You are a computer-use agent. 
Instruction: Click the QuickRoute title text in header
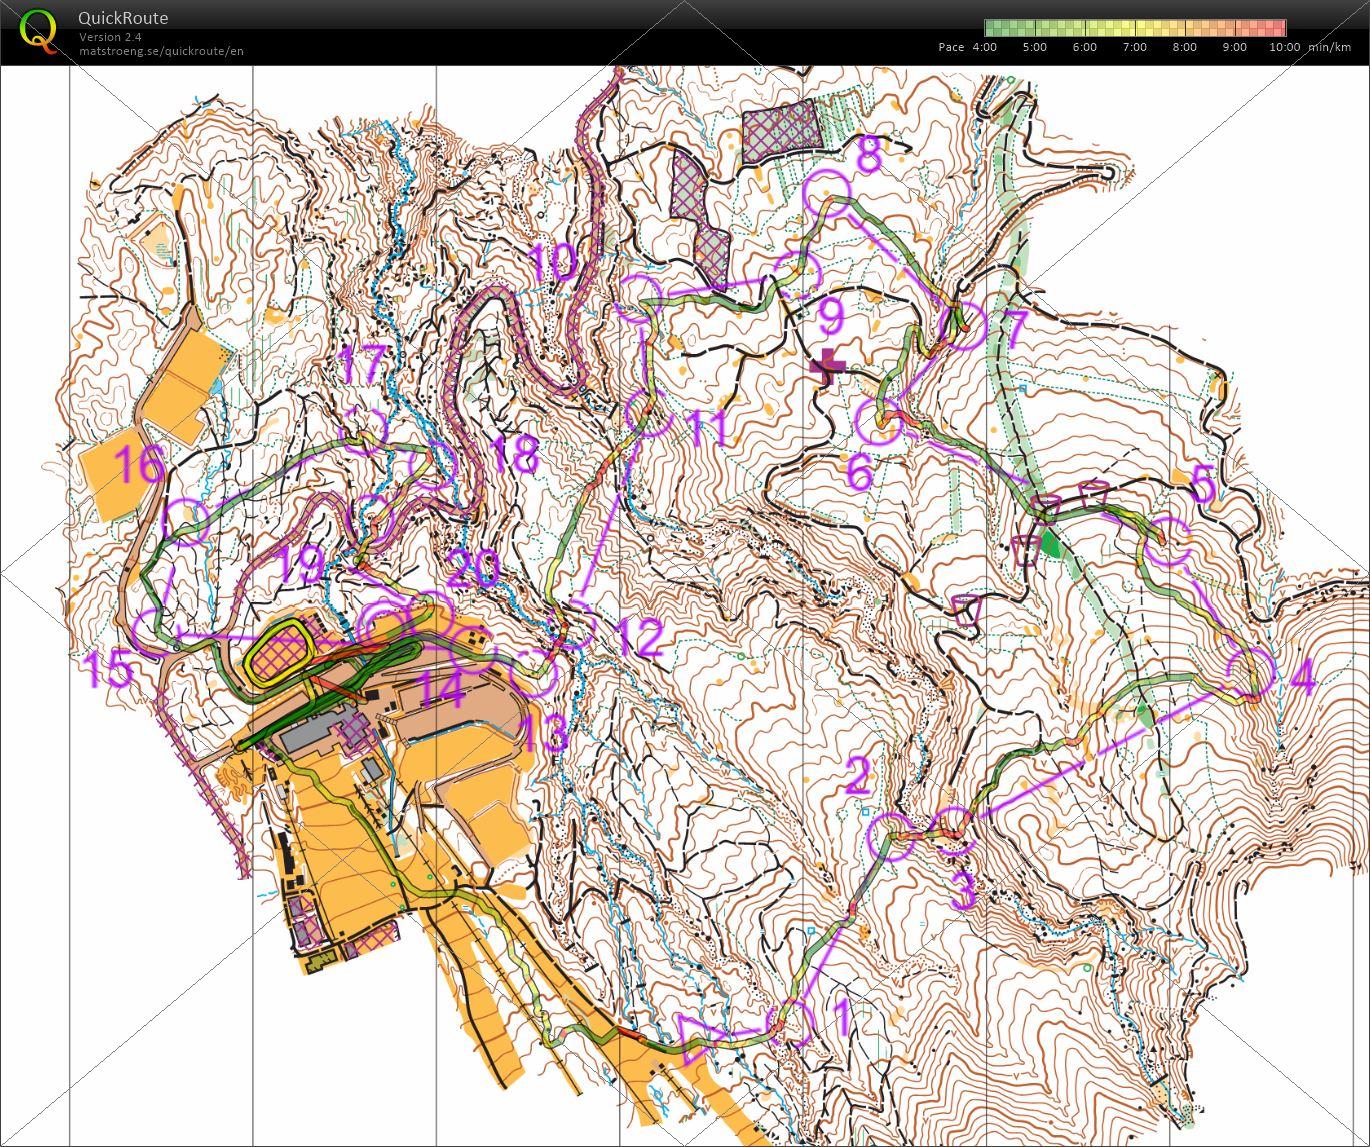point(123,18)
